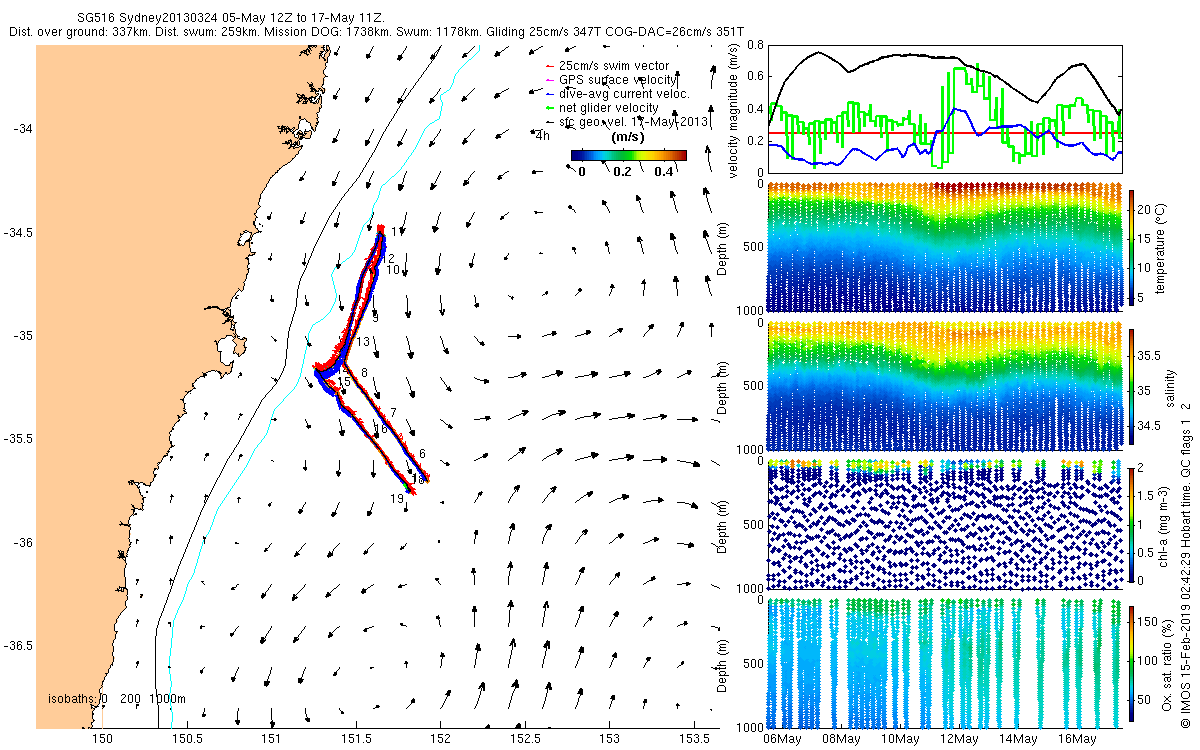Click day marker '19' at glider track end
1200x750 pixels.
(397, 498)
